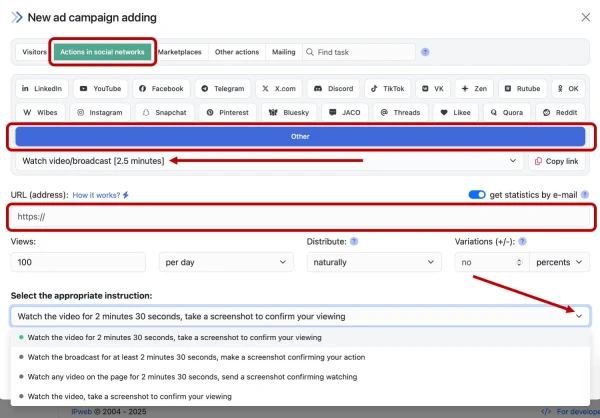This screenshot has width=600, height=418.
Task: Open the per day period dropdown
Action: [226, 262]
